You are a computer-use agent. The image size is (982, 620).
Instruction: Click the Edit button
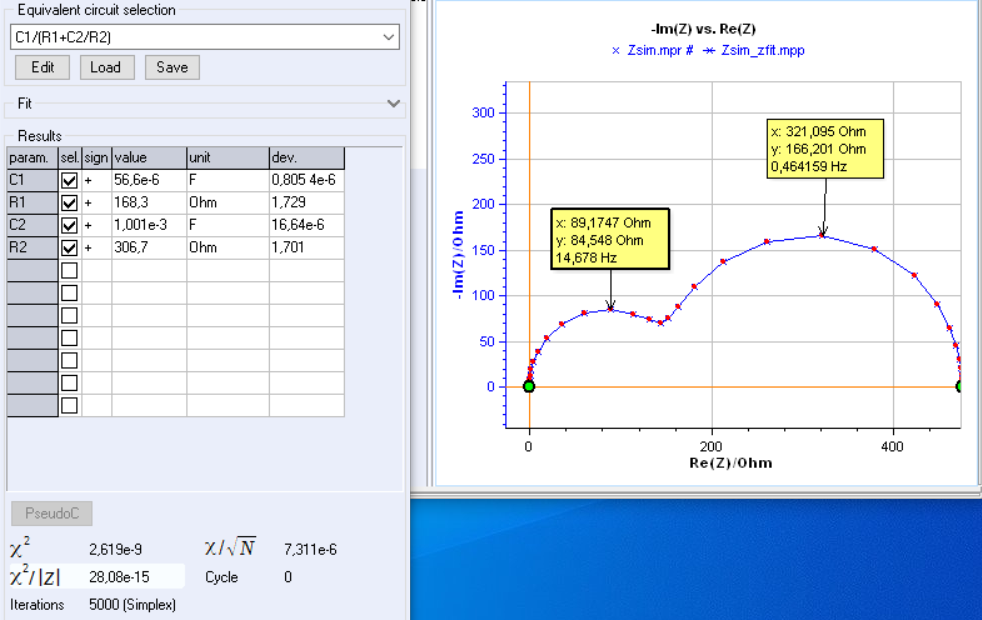(x=43, y=67)
